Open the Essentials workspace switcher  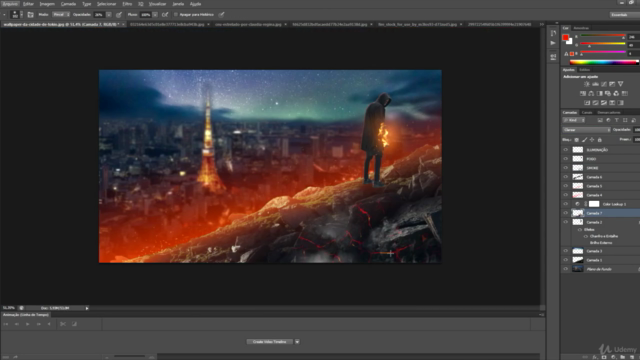coord(624,15)
